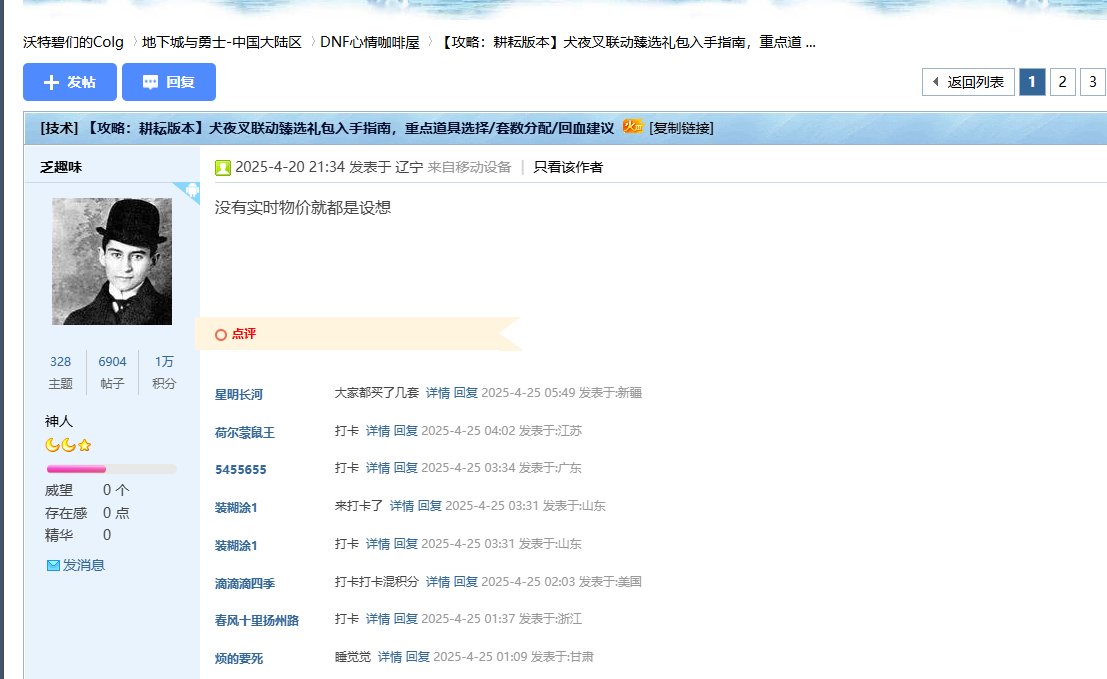Click the moon and star level icons
1107x679 pixels.
click(x=68, y=445)
